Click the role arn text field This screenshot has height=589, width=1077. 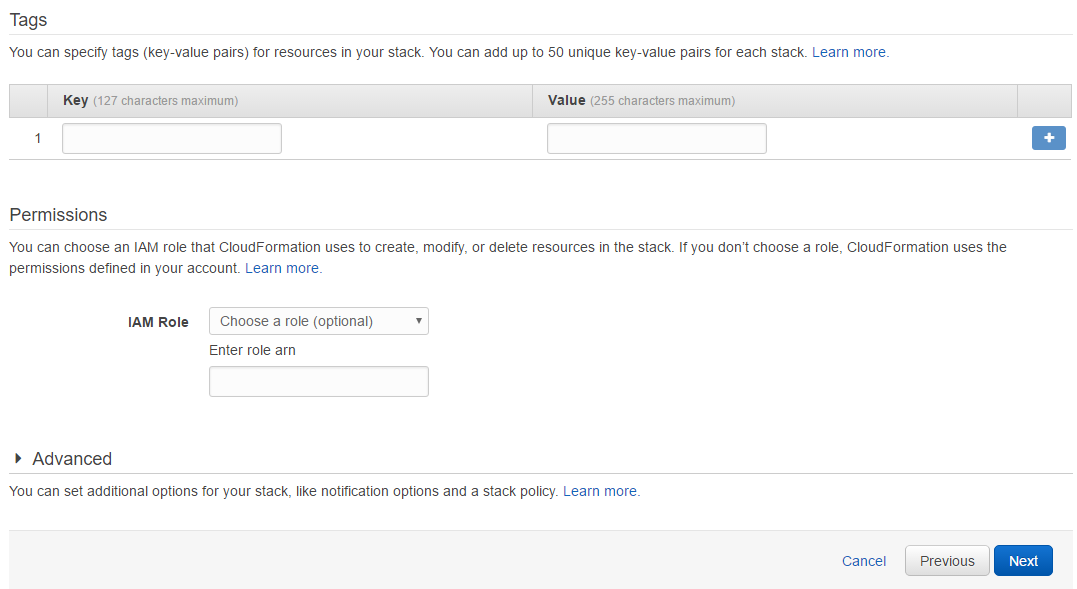tap(319, 382)
